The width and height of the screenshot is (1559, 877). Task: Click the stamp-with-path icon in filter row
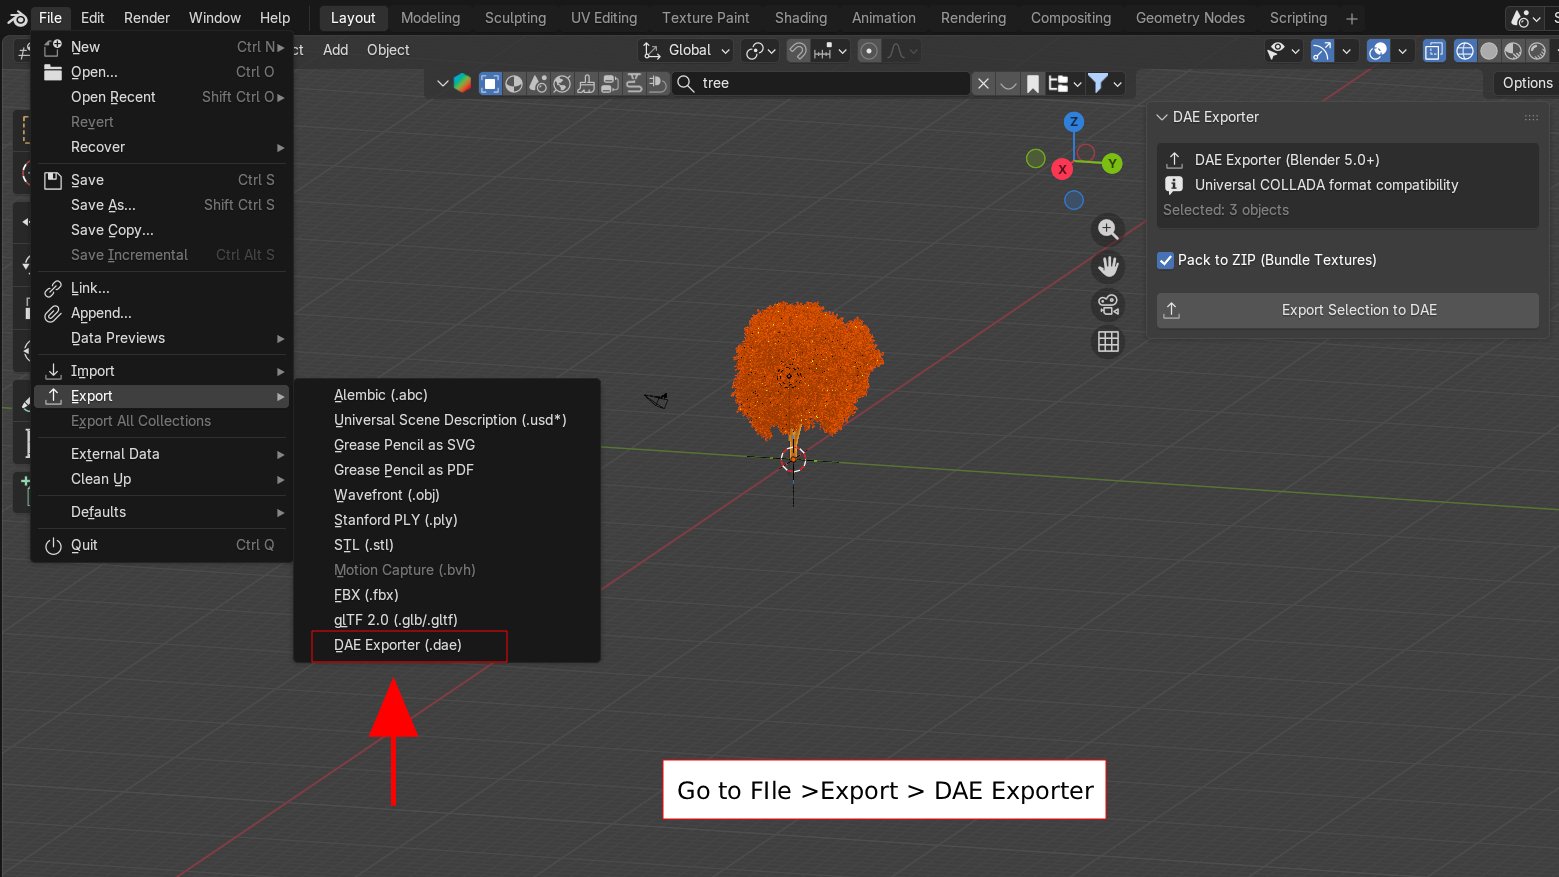pyautogui.click(x=634, y=83)
